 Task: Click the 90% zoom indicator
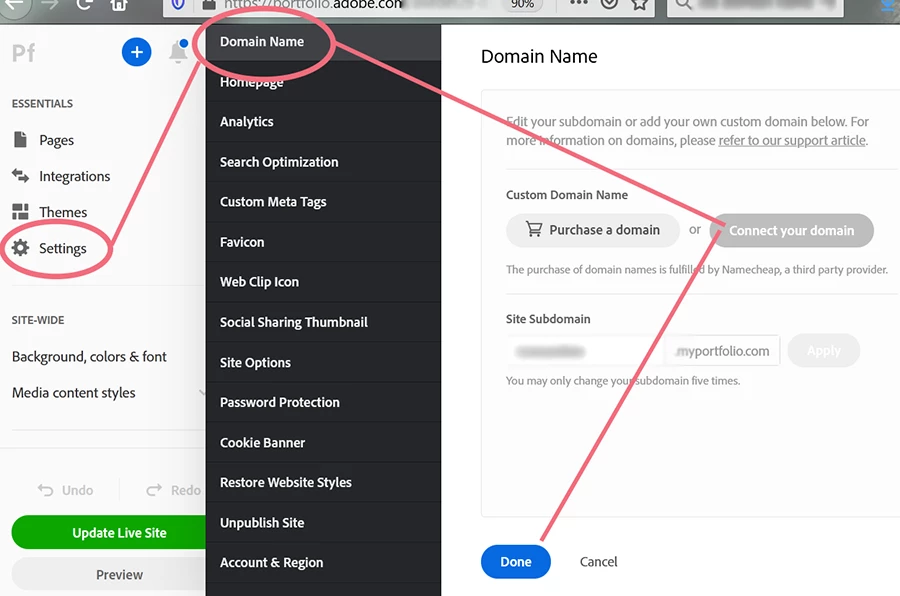(x=522, y=5)
